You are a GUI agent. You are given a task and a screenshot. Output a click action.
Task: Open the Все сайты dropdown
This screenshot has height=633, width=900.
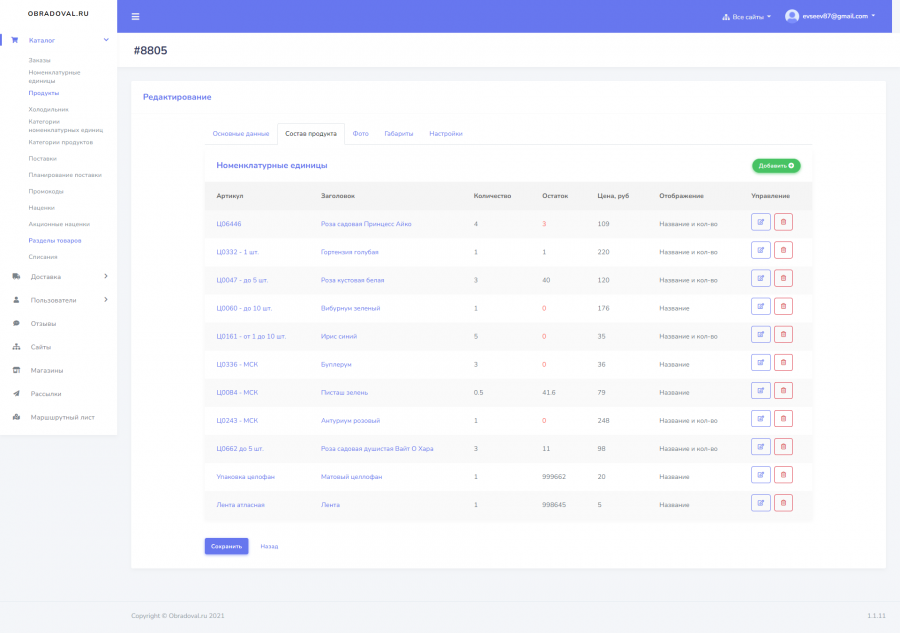click(746, 17)
